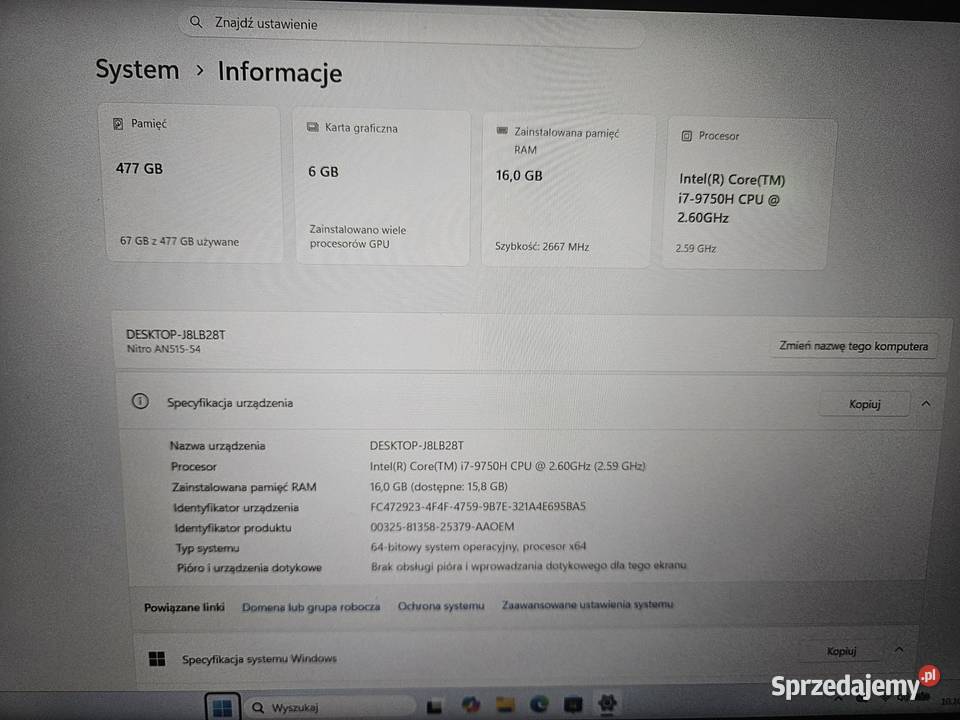Open Zaawansowane ustawienia systemu link
The height and width of the screenshot is (720, 960).
tap(588, 605)
